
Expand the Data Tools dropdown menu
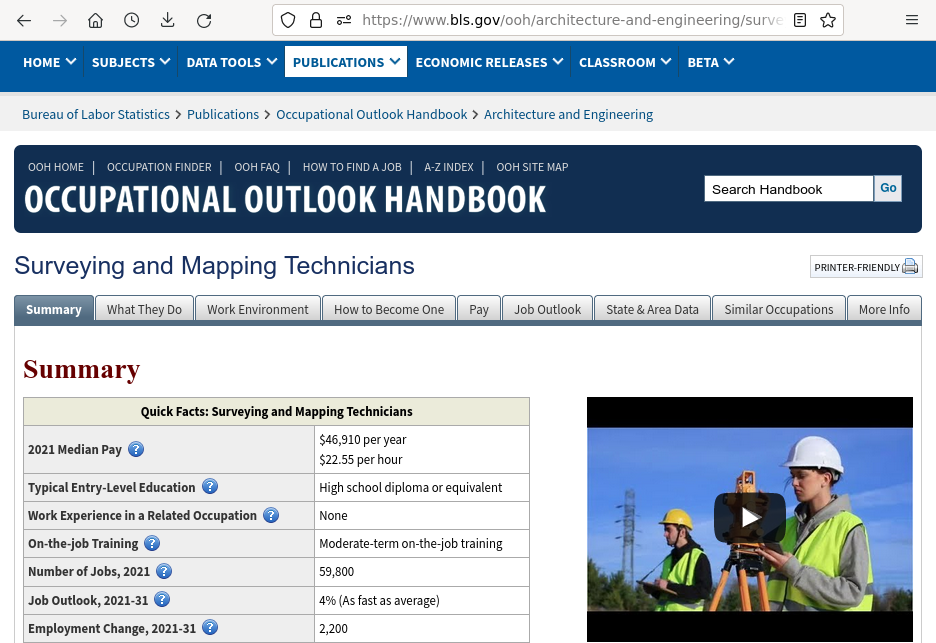point(231,62)
